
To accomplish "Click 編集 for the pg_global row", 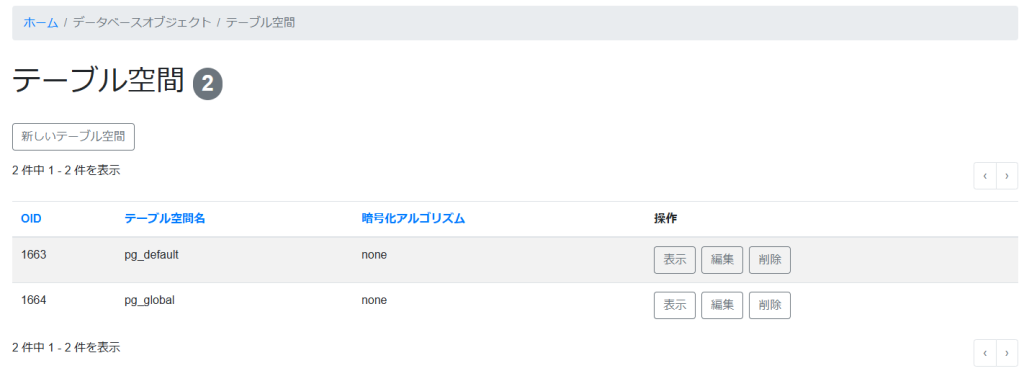I will pyautogui.click(x=722, y=305).
